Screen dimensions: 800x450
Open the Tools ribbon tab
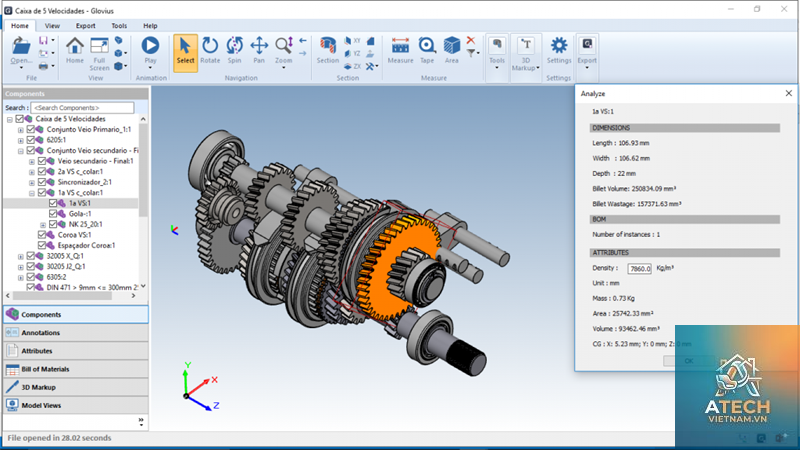tap(119, 26)
